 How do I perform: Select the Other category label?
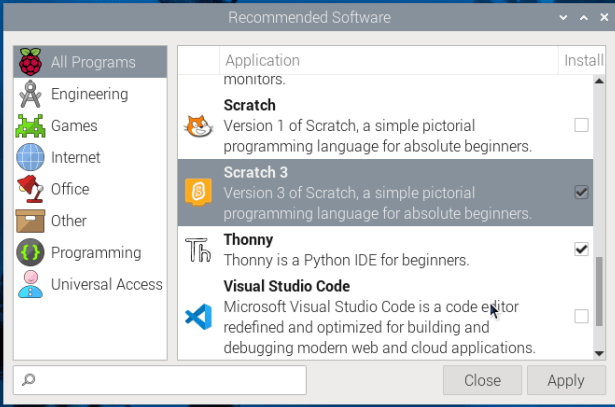[x=69, y=221]
